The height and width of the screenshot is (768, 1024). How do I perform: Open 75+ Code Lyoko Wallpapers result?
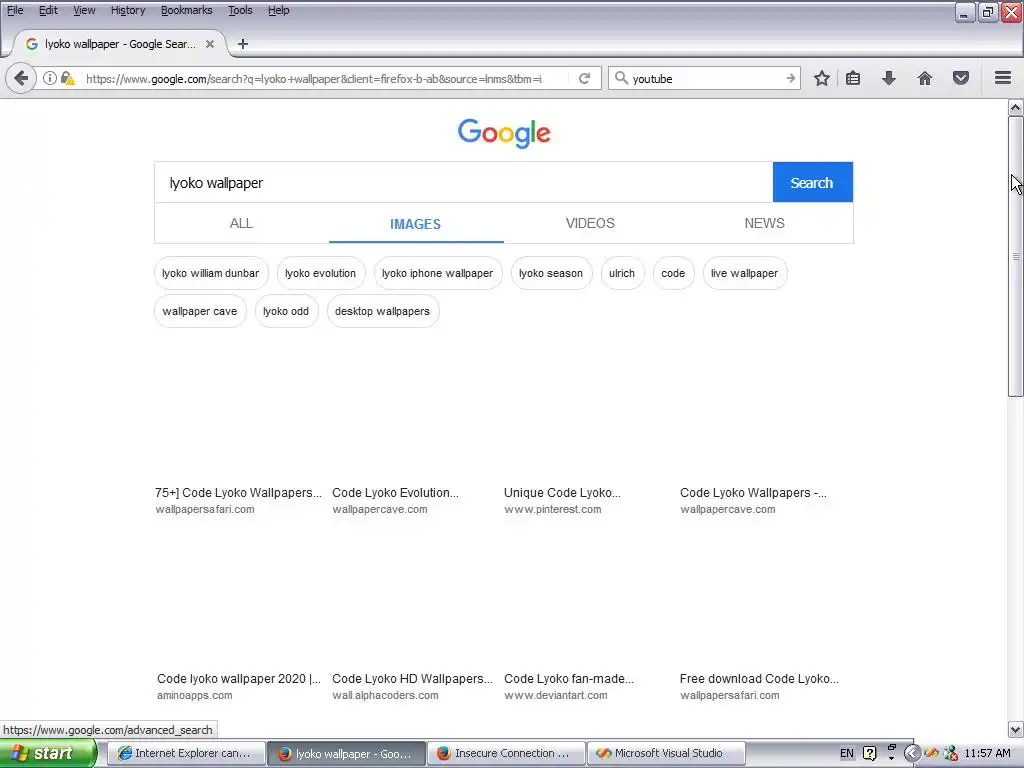click(238, 493)
